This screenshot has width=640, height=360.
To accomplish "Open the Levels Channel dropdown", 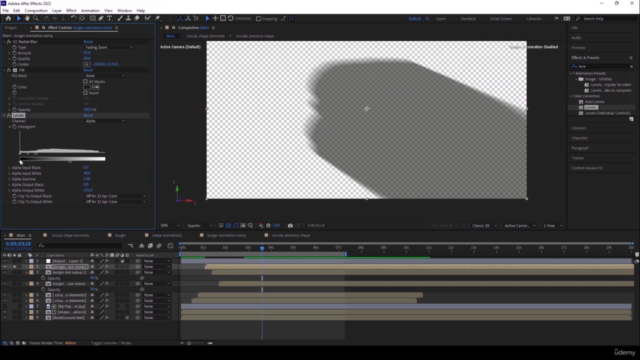I will tap(105, 121).
